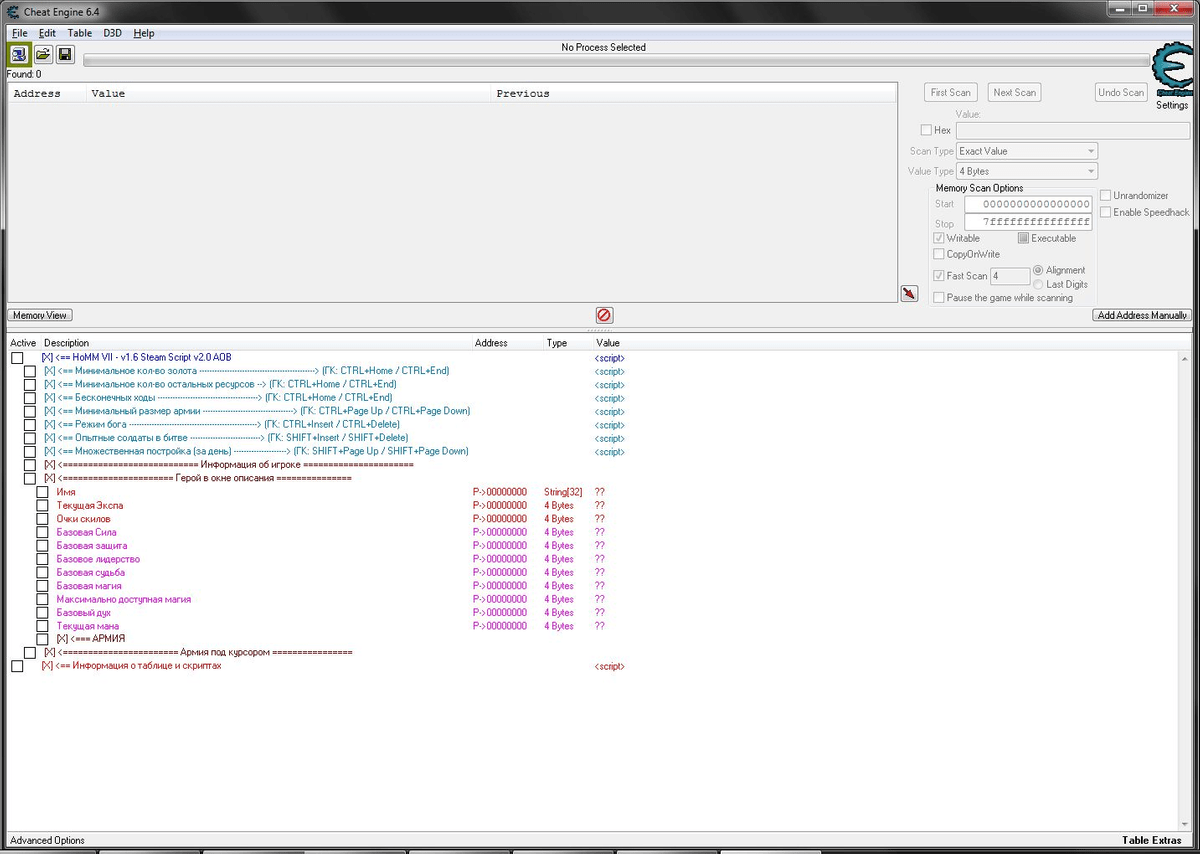Select the Last Digits radio button

[x=1038, y=285]
